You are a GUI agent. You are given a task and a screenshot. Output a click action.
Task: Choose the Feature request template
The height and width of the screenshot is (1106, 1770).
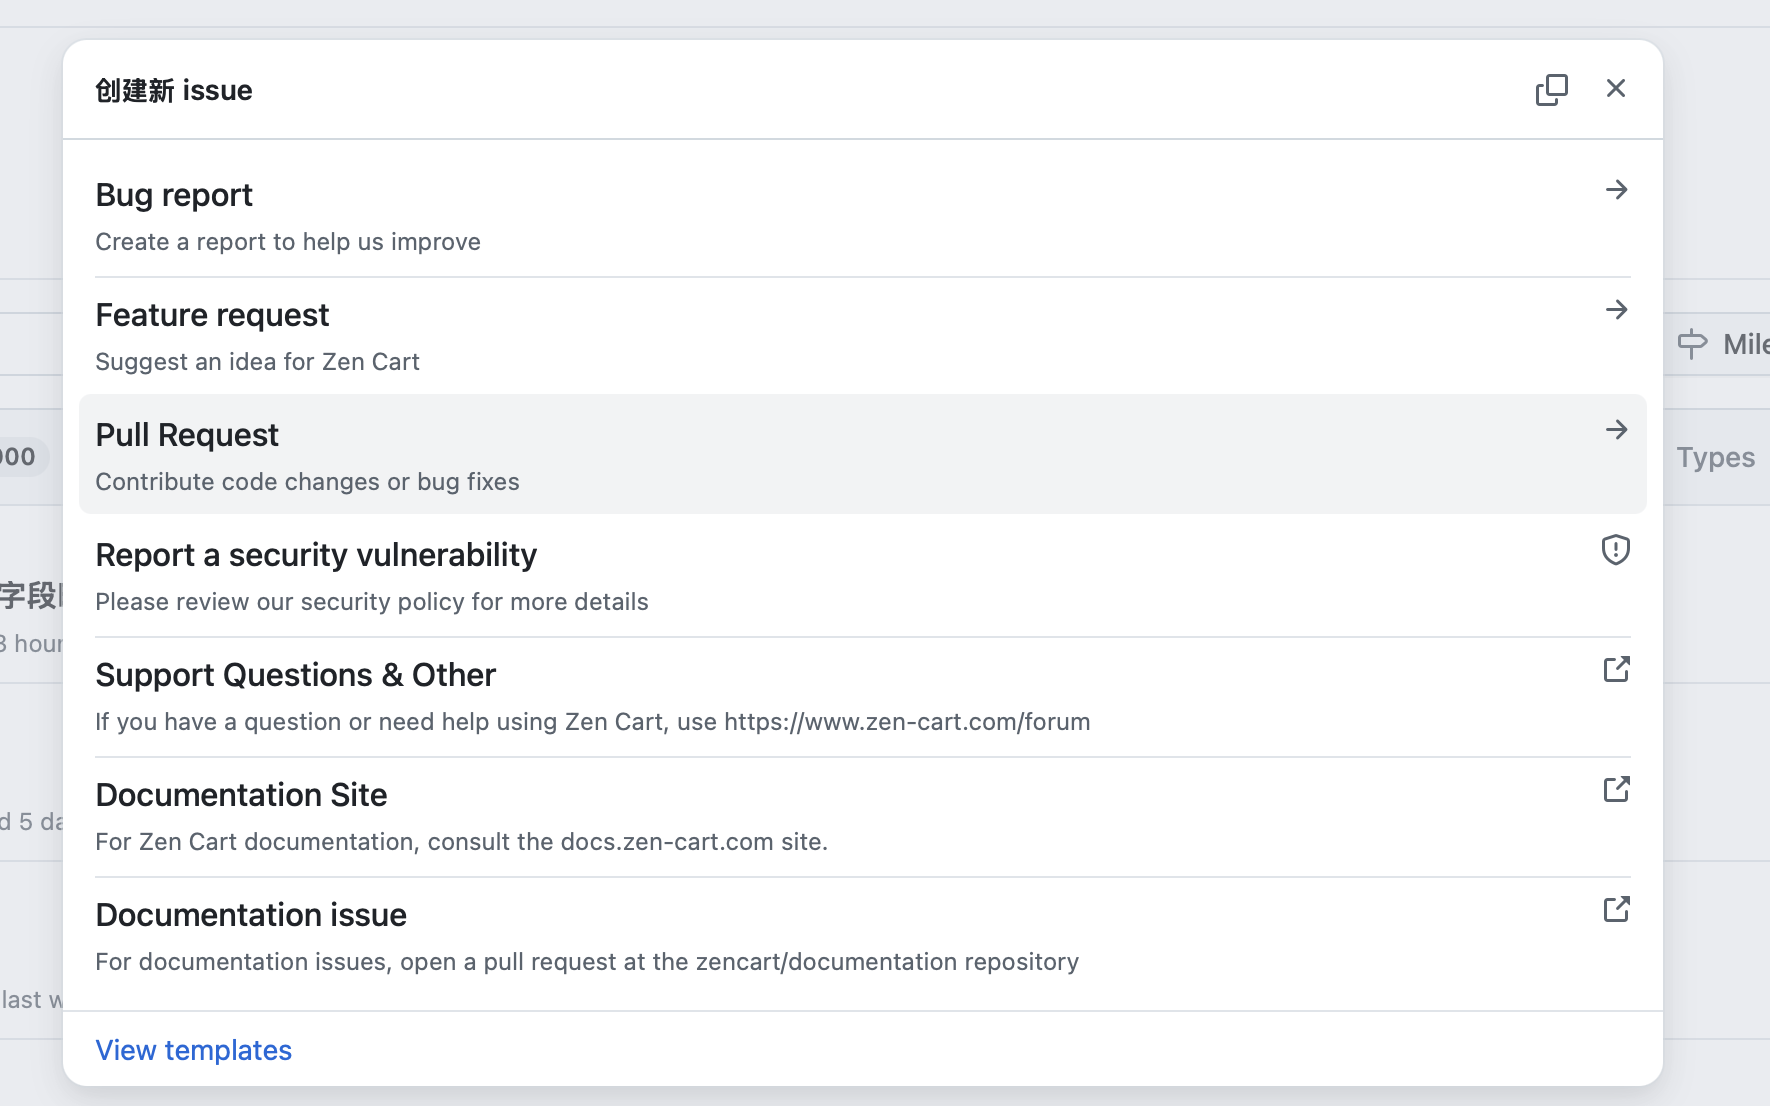click(x=862, y=336)
